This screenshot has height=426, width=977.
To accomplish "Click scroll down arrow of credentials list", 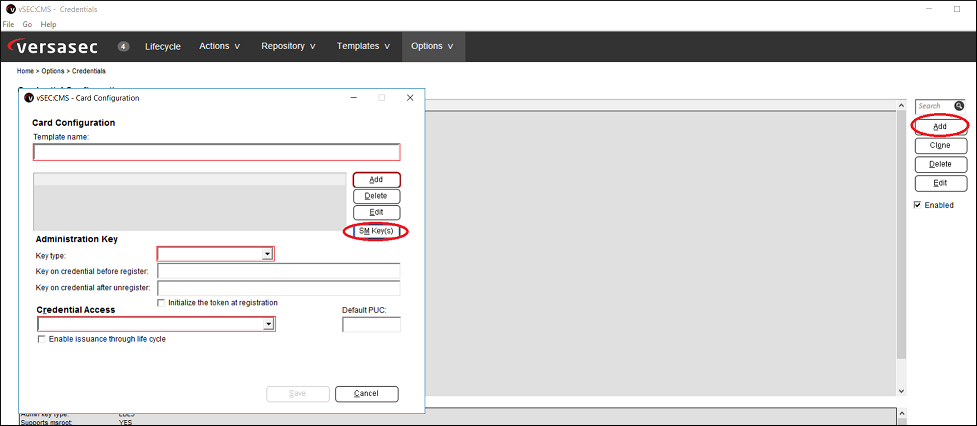I will click(901, 391).
